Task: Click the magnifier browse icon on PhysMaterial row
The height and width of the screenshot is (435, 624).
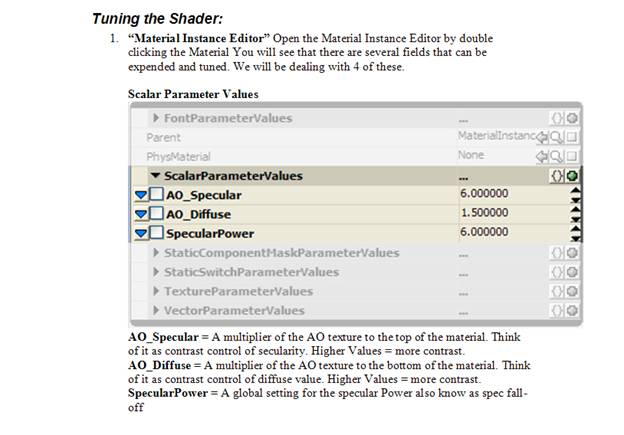Action: [556, 156]
